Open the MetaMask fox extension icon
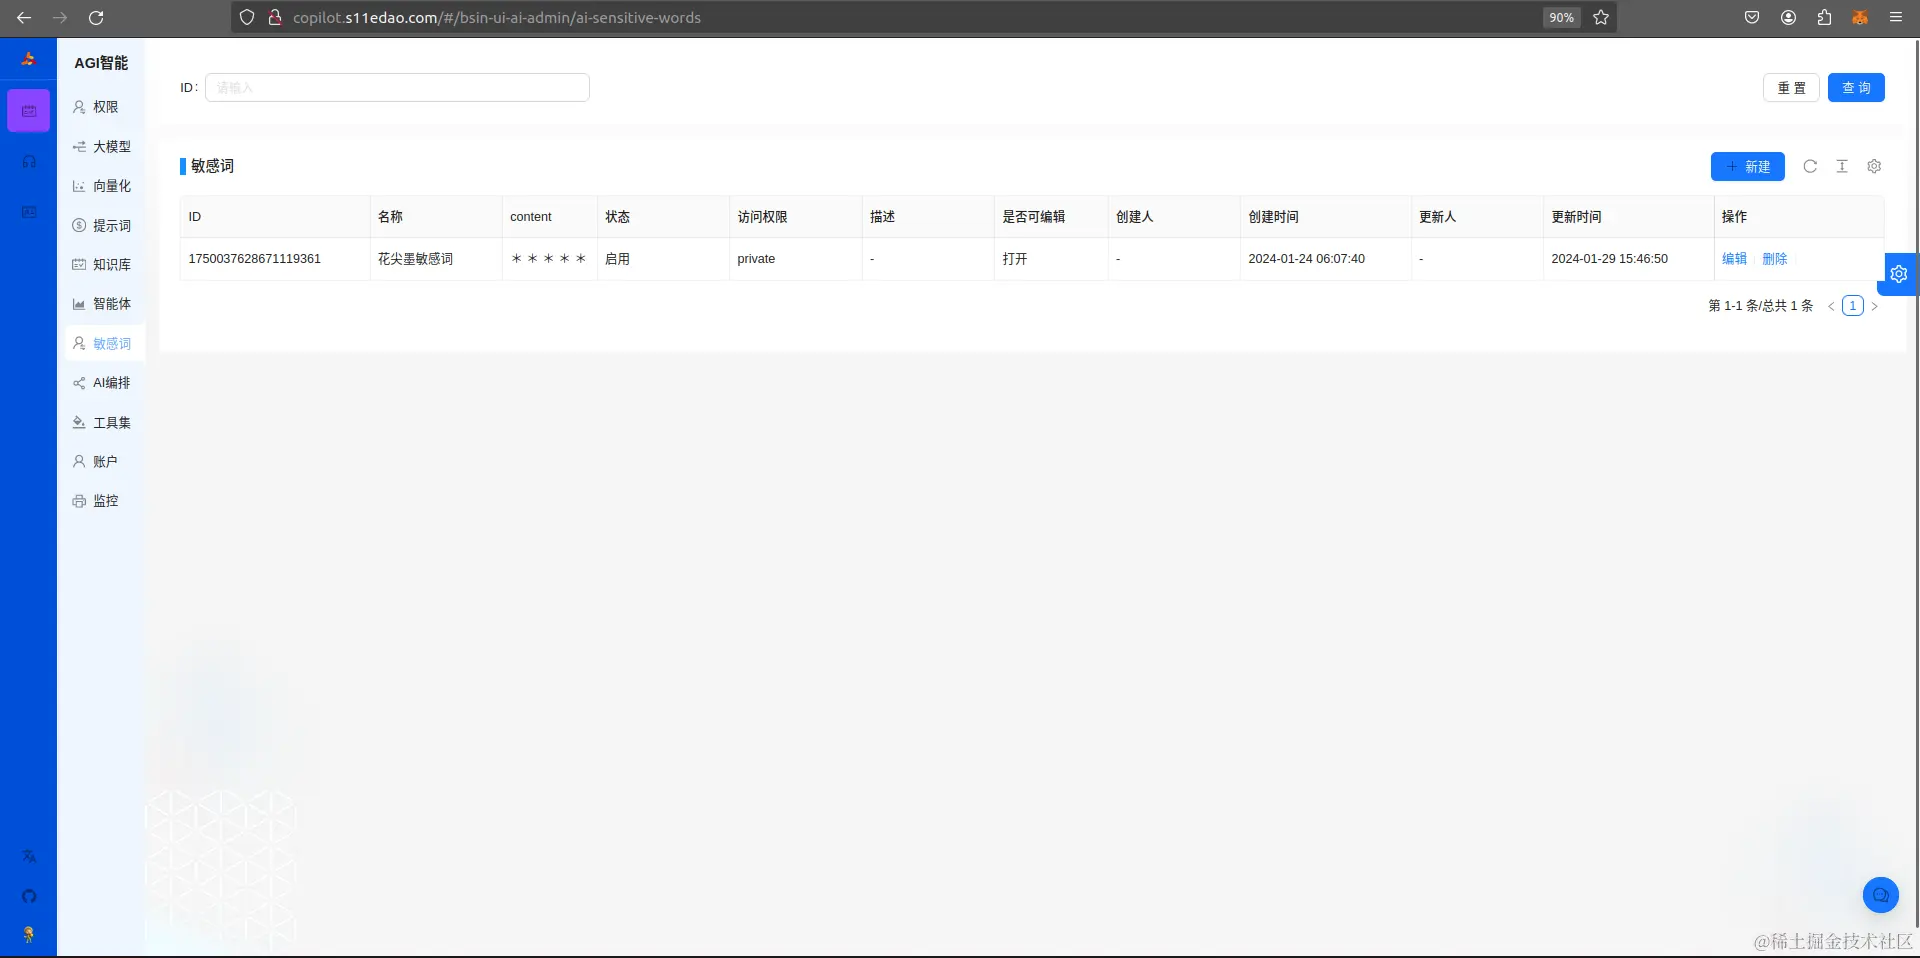Screen dimensions: 1920x958 point(1860,17)
